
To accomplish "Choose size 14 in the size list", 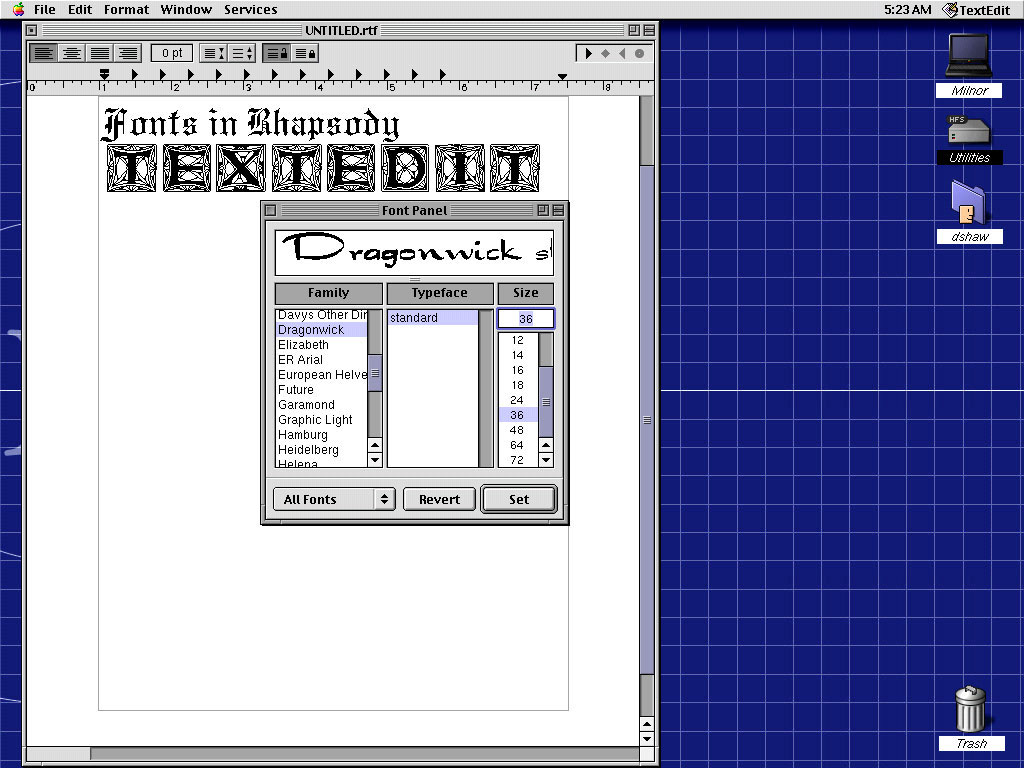I will pyautogui.click(x=518, y=355).
